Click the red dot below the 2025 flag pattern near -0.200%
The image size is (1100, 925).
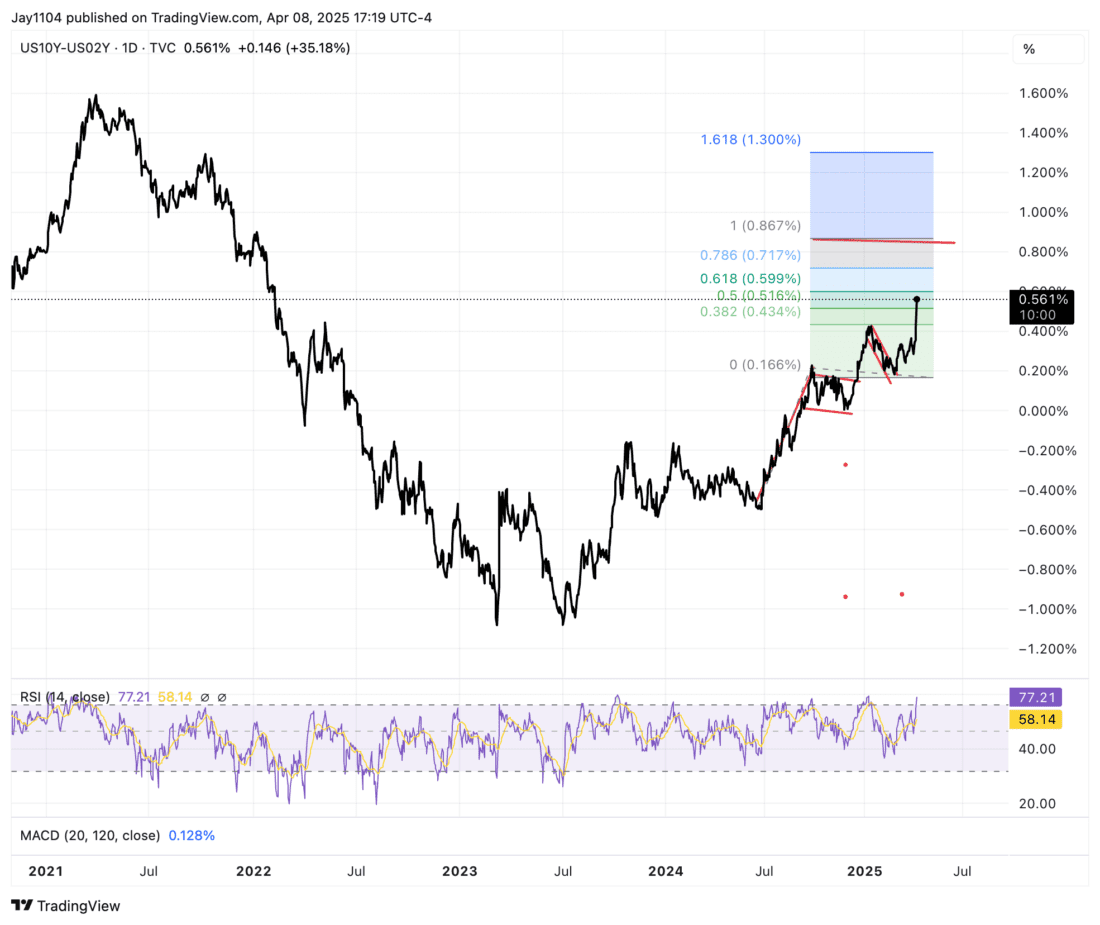click(x=845, y=464)
